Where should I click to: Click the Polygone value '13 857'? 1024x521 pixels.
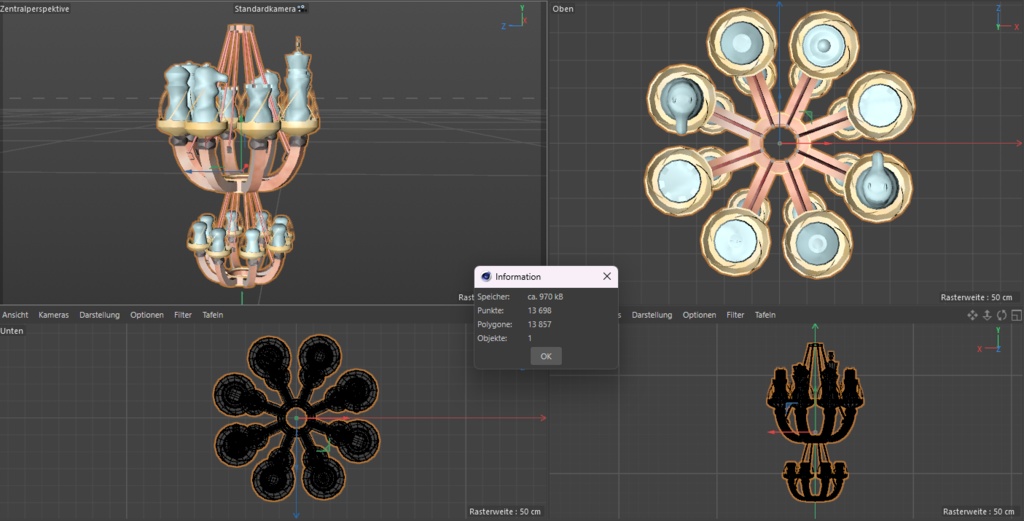[539, 324]
